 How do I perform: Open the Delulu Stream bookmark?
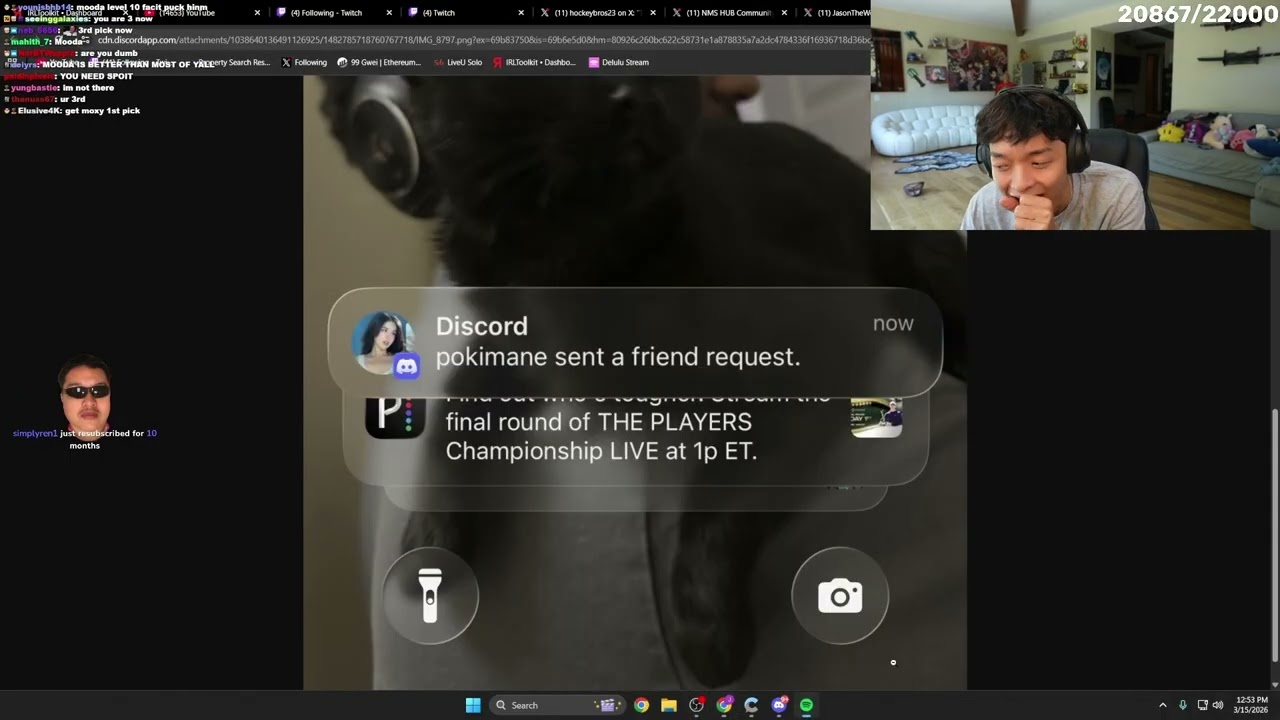619,62
